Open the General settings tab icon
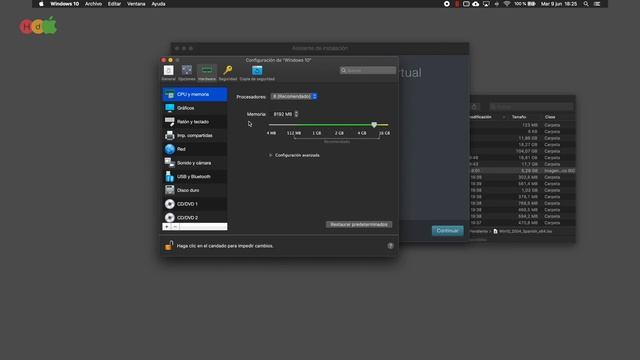The width and height of the screenshot is (640, 360). tap(169, 71)
